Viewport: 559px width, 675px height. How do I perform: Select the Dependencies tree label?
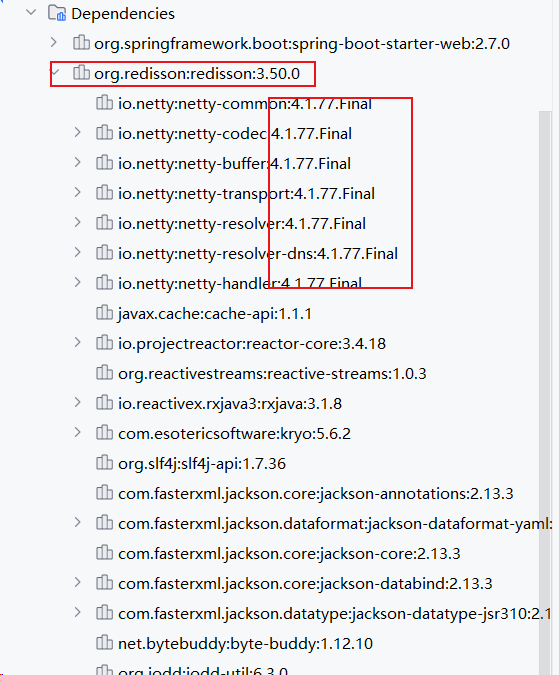123,14
